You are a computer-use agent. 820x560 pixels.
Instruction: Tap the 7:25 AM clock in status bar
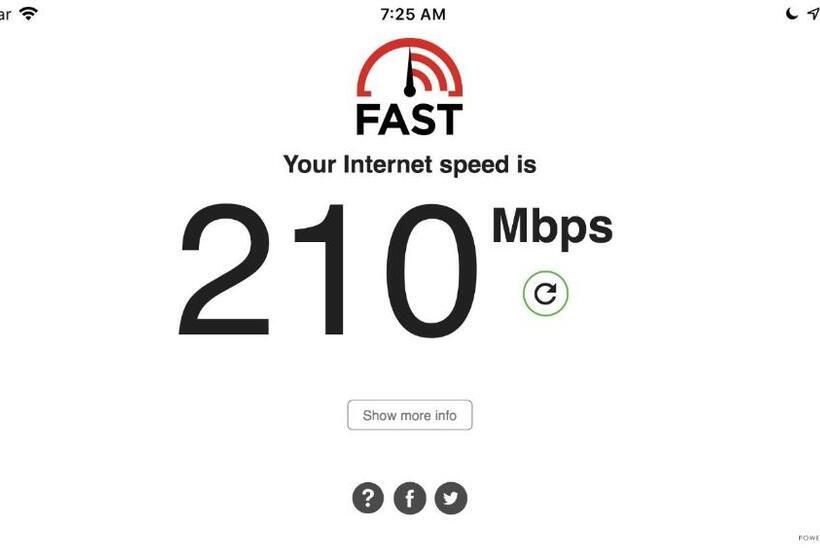[x=413, y=14]
